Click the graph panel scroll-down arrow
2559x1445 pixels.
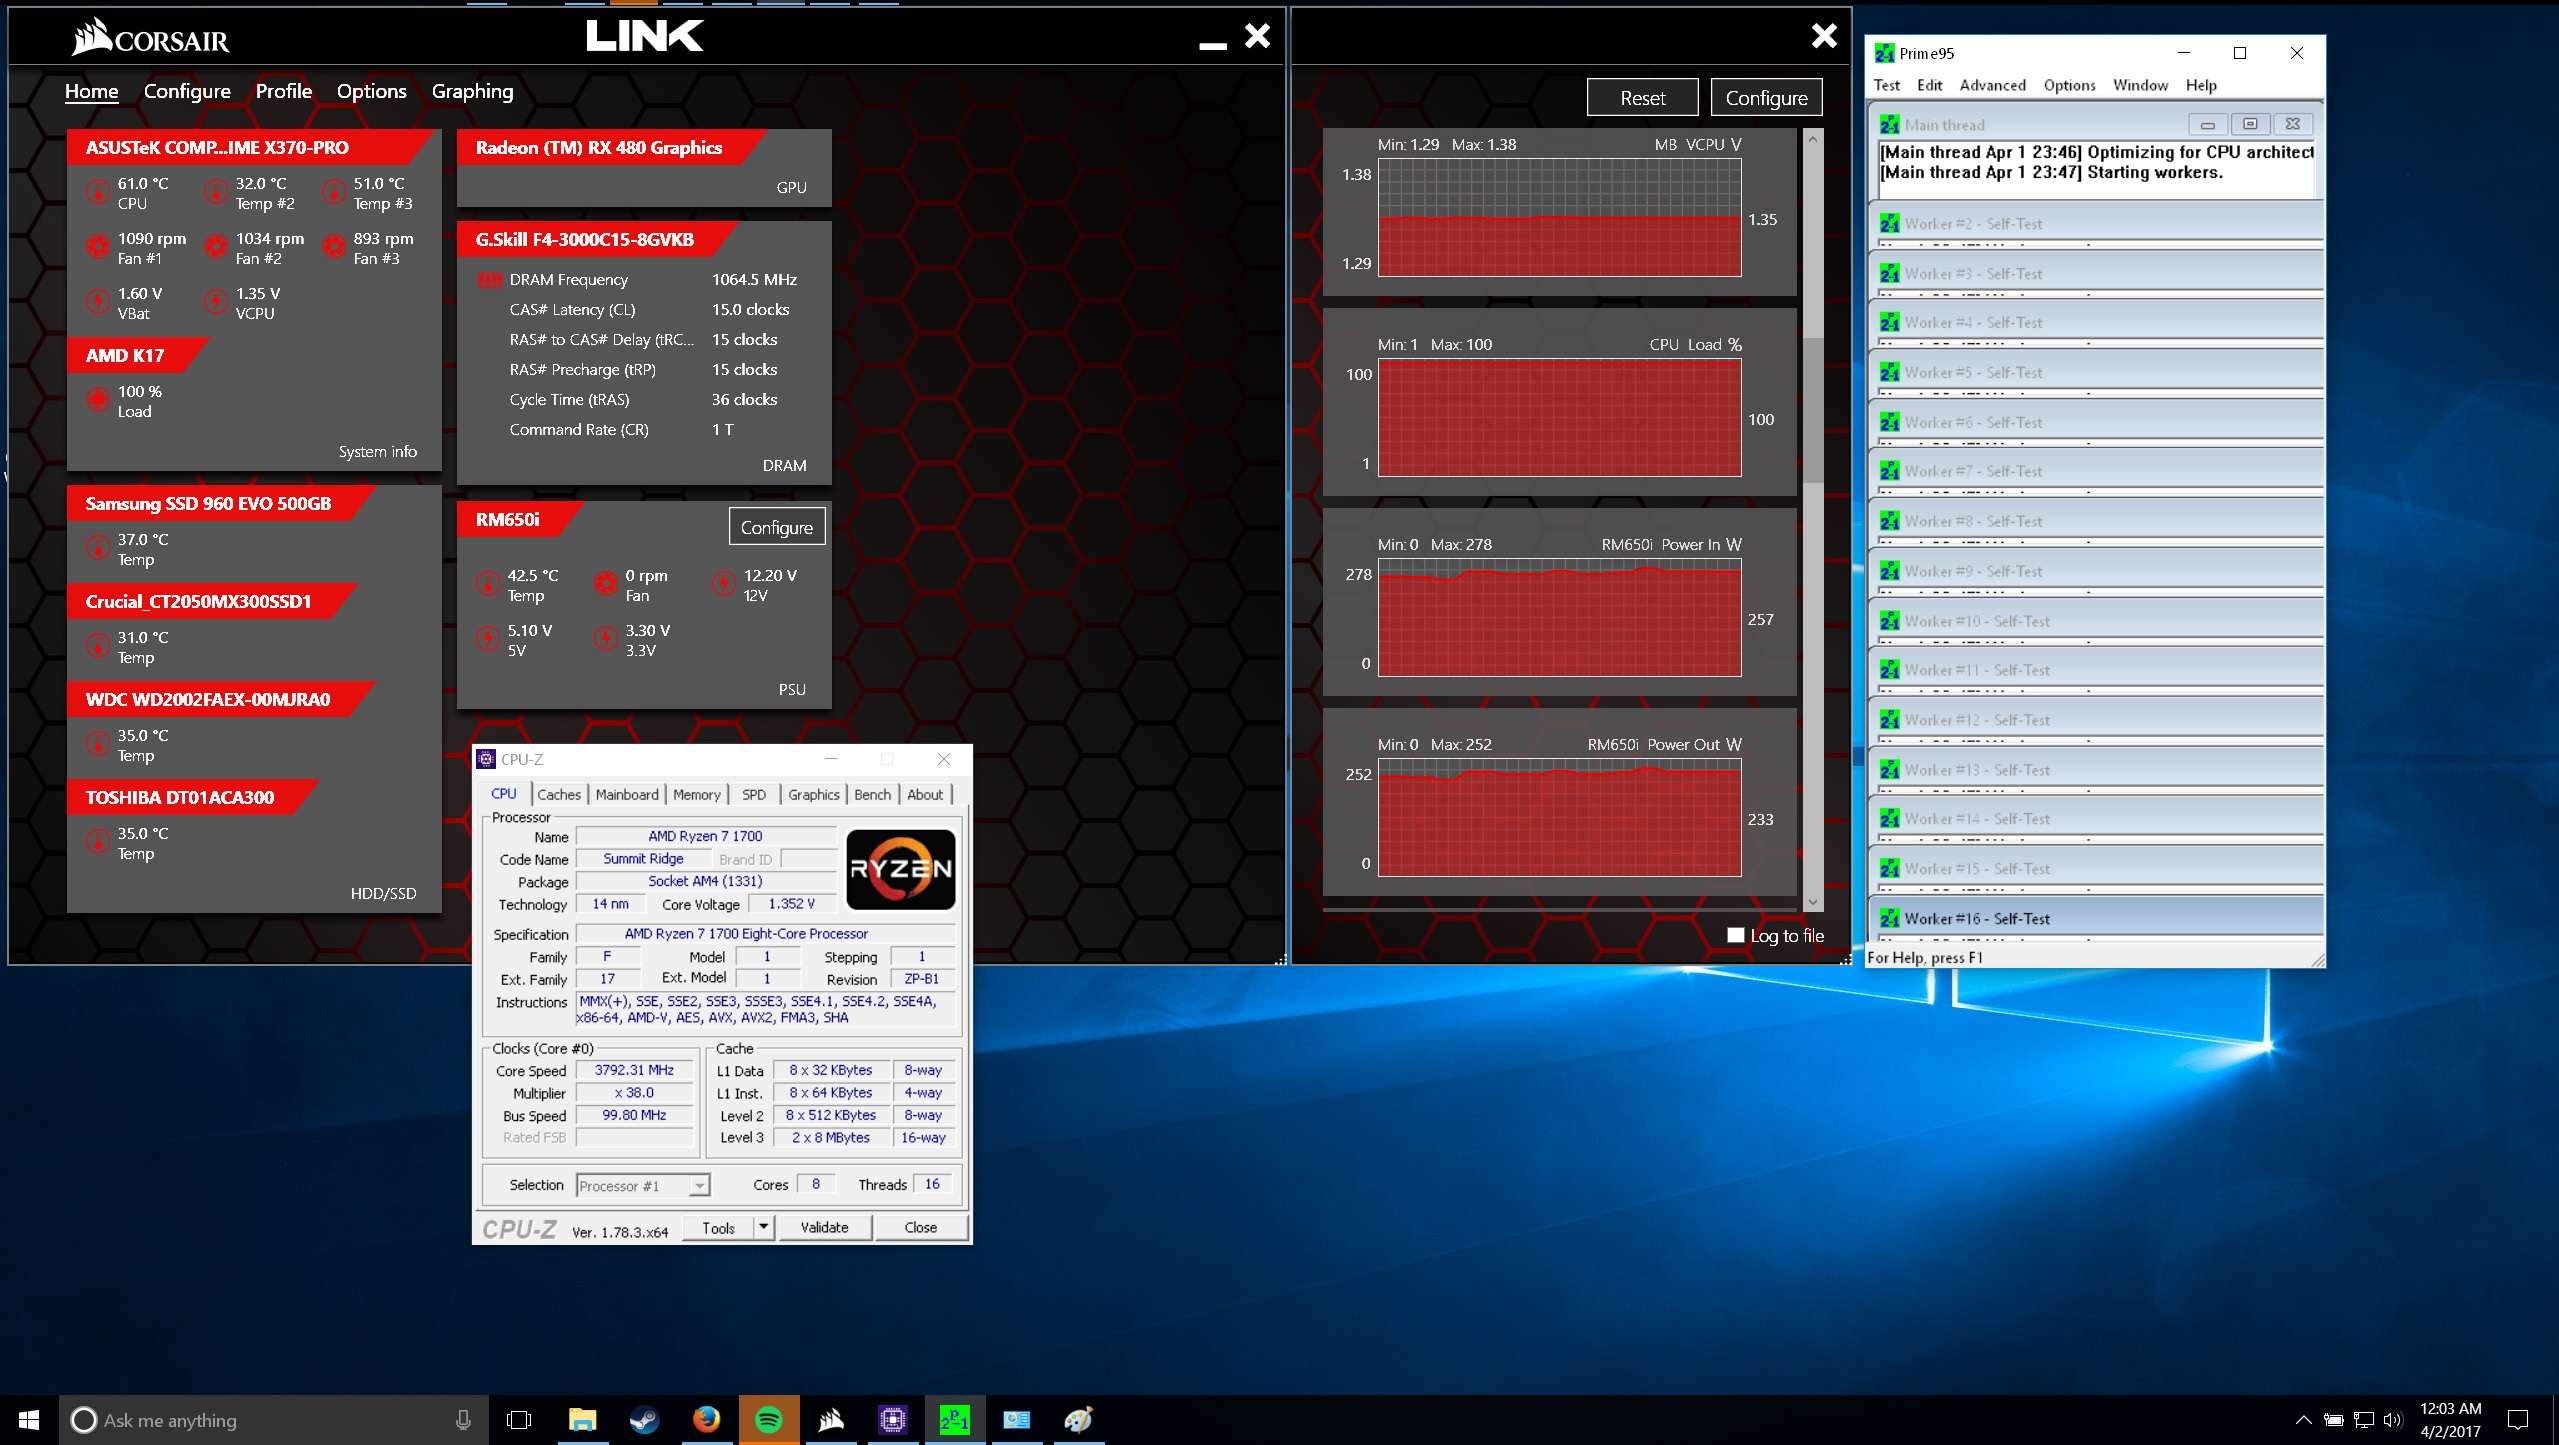tap(1812, 902)
